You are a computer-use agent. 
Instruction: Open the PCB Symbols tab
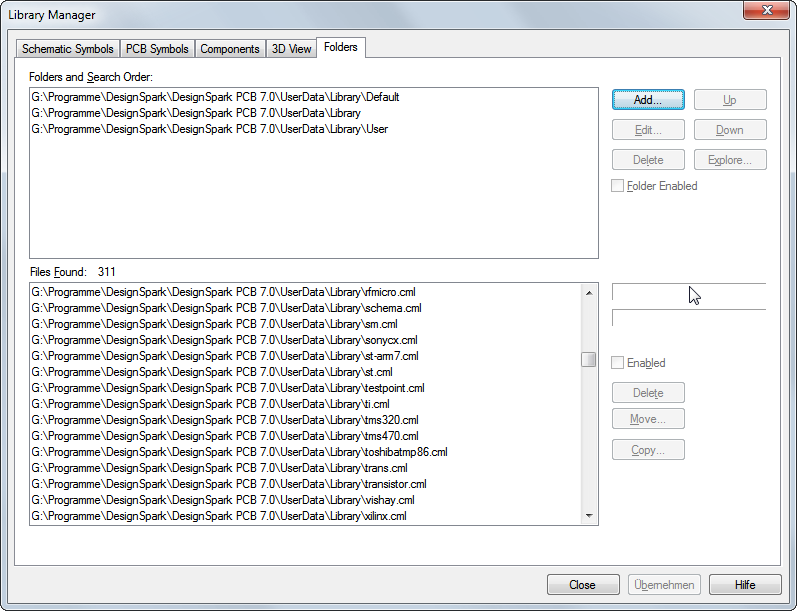click(x=157, y=49)
